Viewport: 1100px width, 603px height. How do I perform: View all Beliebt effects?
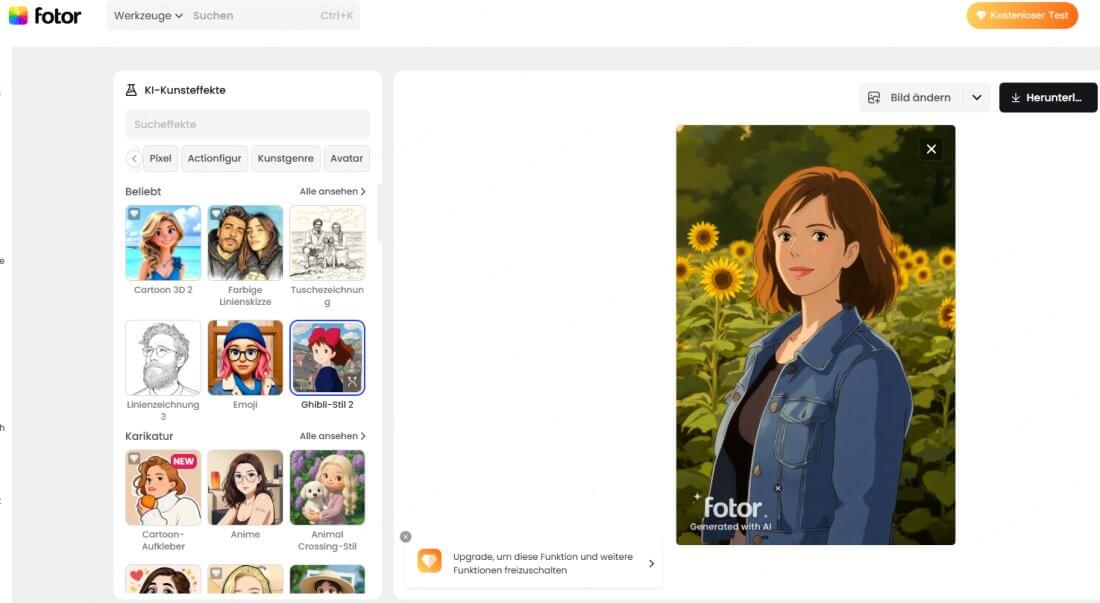pyautogui.click(x=332, y=191)
